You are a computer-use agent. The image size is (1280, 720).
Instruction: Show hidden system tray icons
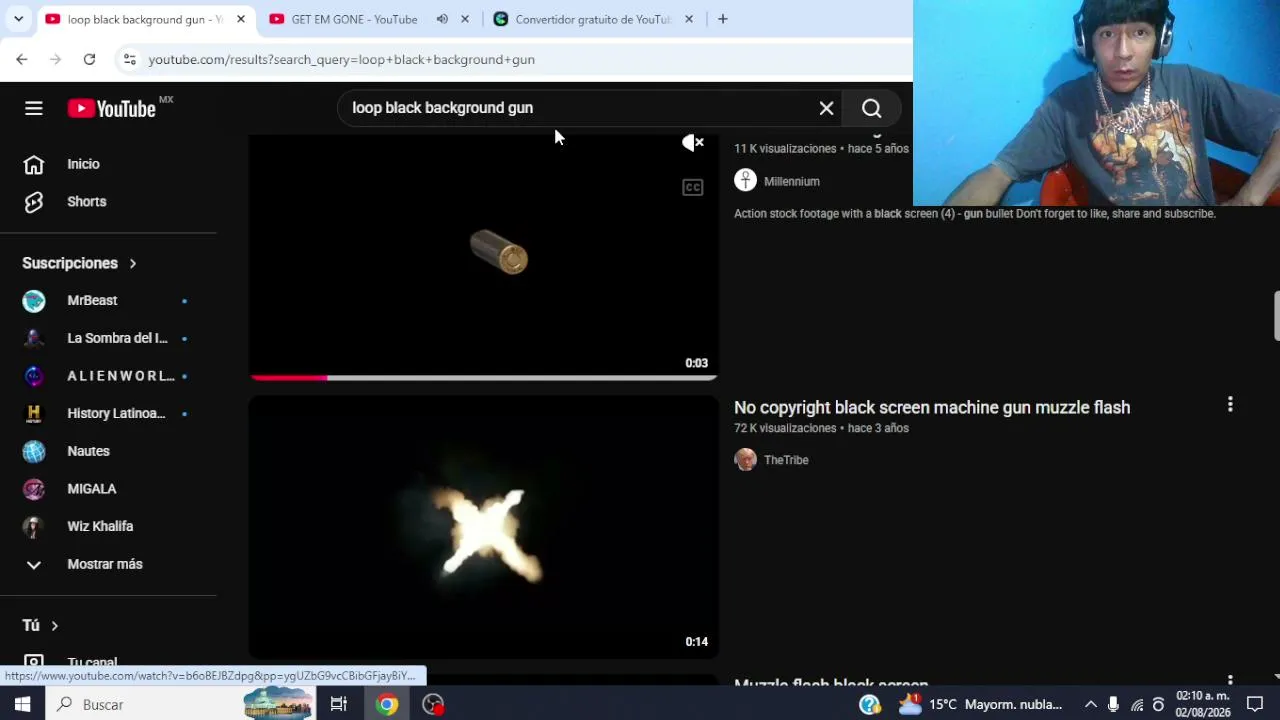point(1091,704)
